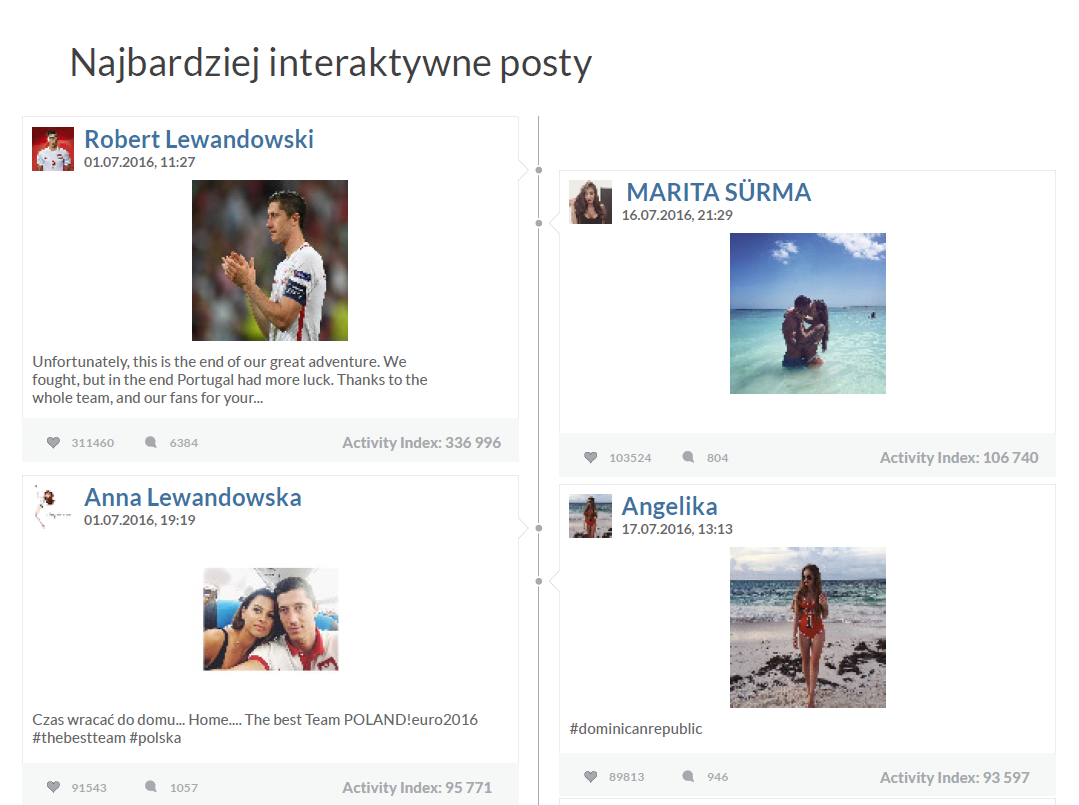Click the comment bubble icon showing 6384

coord(151,442)
